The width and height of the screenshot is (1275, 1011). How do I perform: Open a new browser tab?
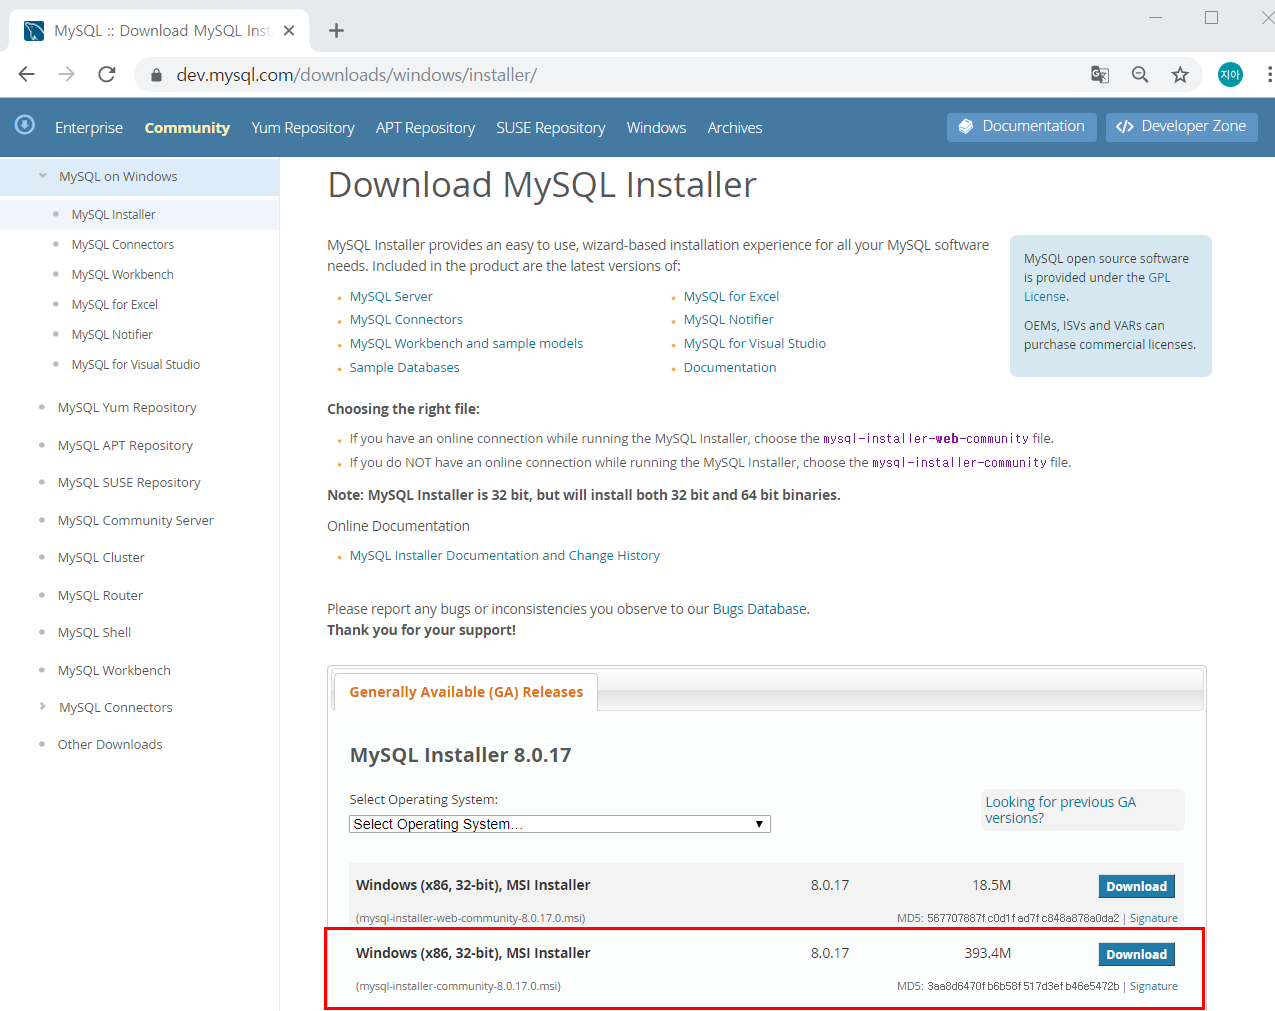point(336,31)
